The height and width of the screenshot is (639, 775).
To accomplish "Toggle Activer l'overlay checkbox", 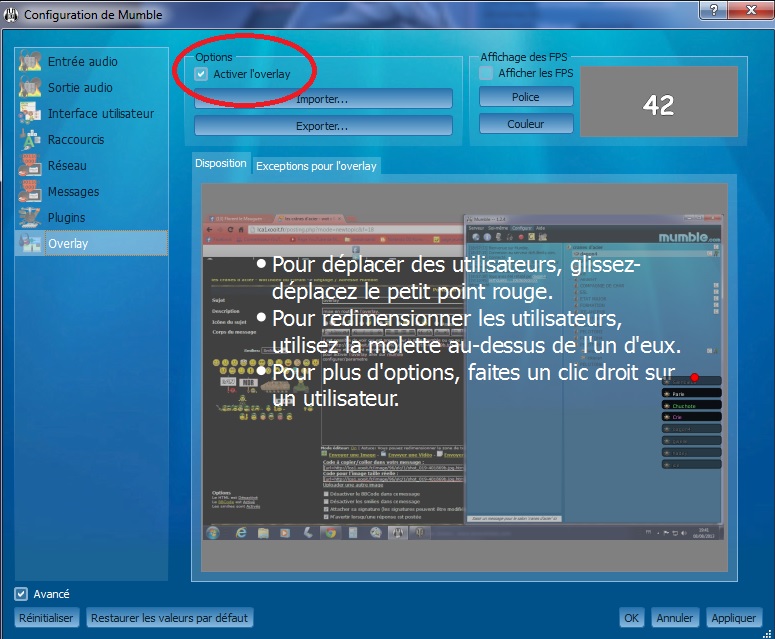I will 201,74.
